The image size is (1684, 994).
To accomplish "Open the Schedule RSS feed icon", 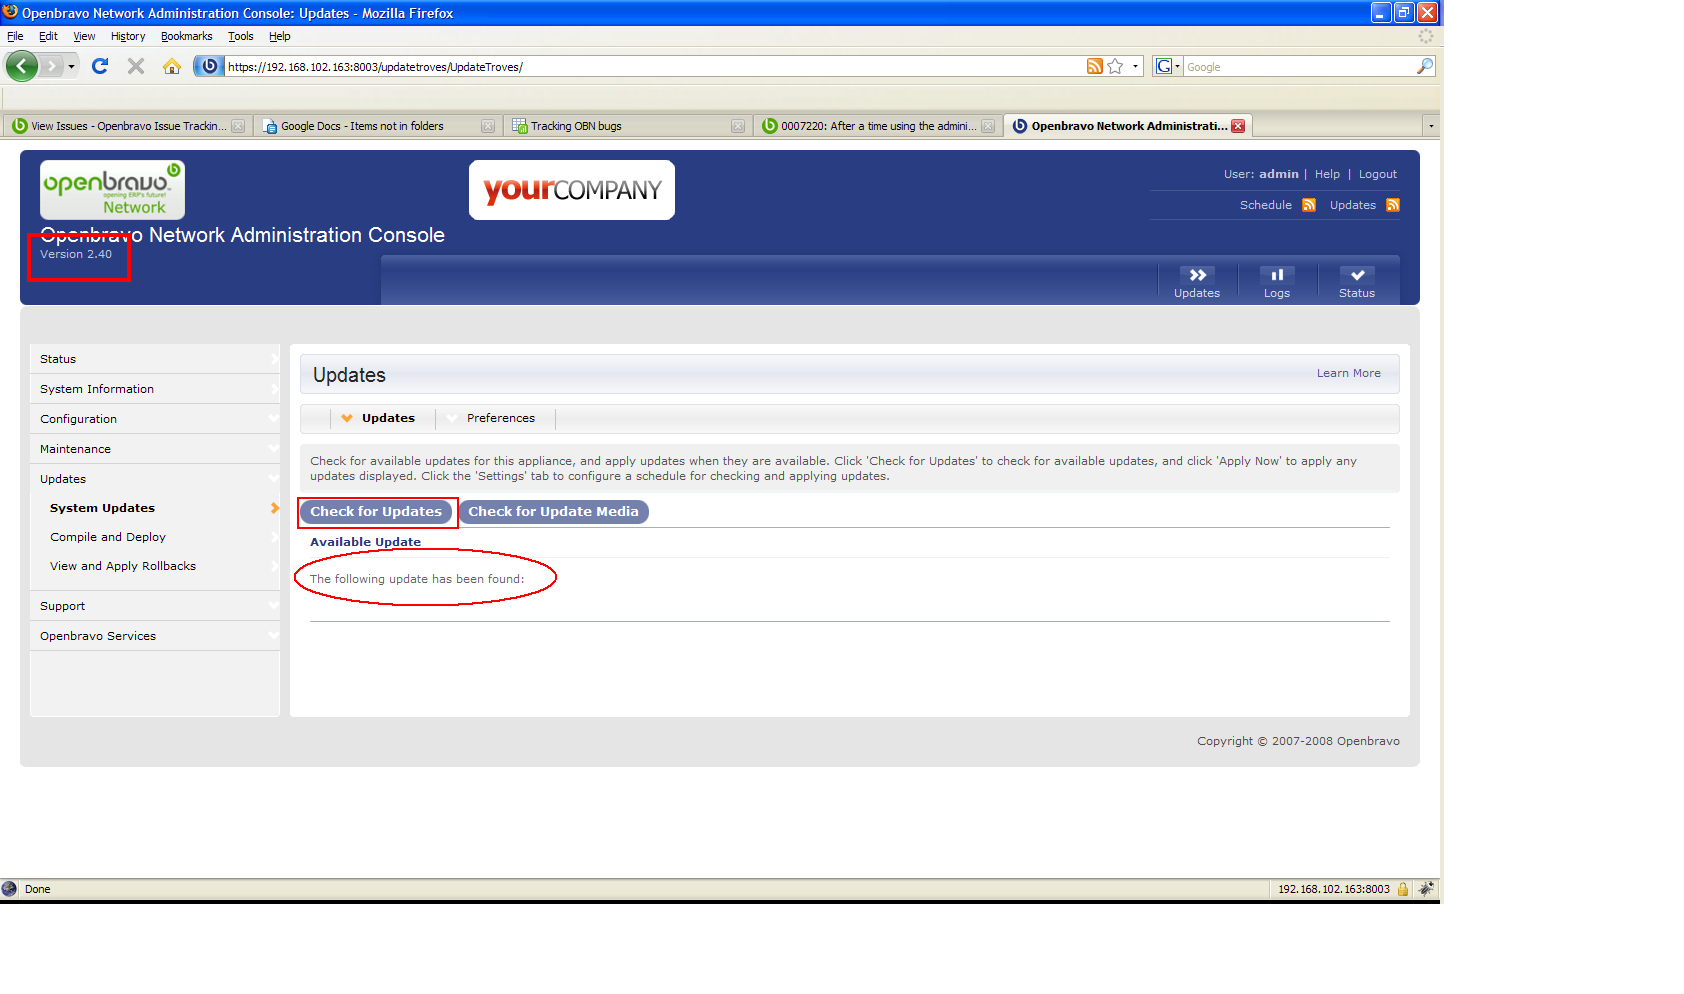I will pos(1308,205).
